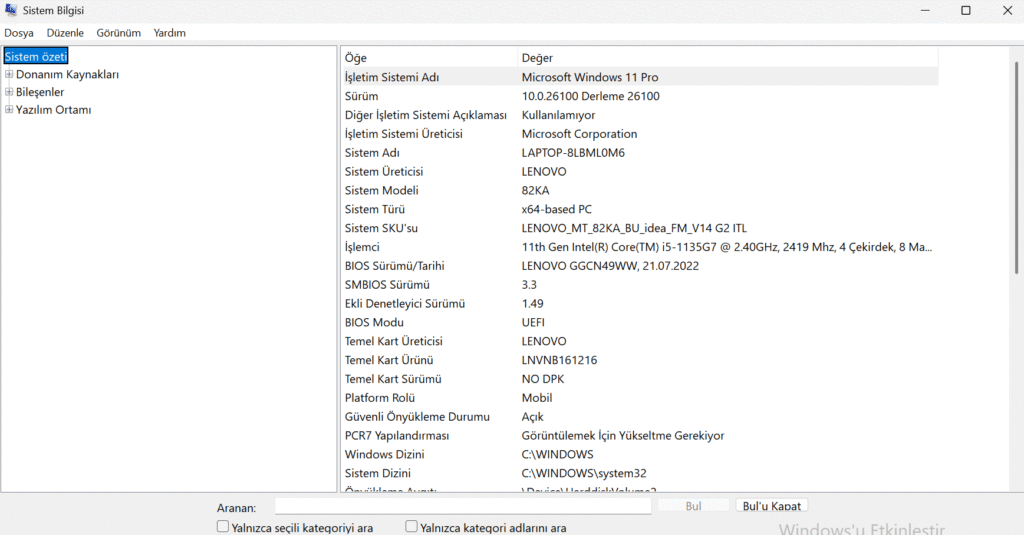
Task: Enable 'Yalnızca seçili kategoriyi ara' checkbox
Action: coord(223,527)
